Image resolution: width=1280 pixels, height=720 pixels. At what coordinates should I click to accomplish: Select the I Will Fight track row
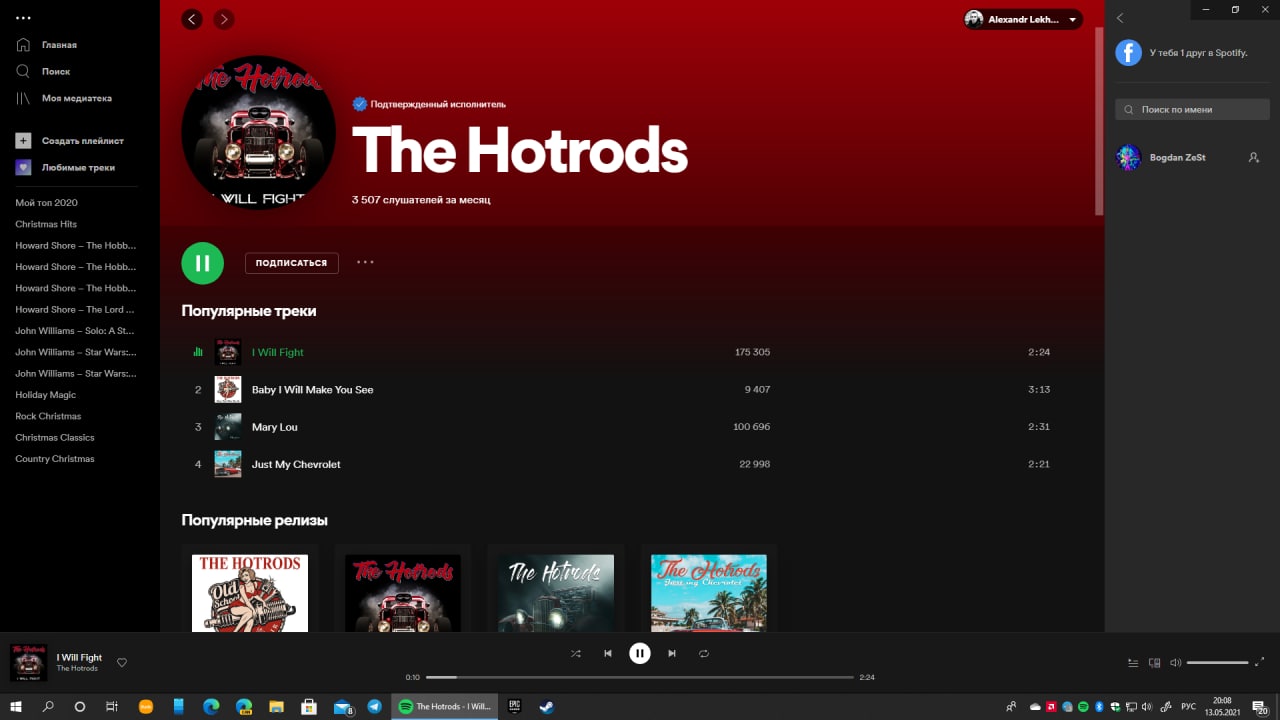(622, 352)
